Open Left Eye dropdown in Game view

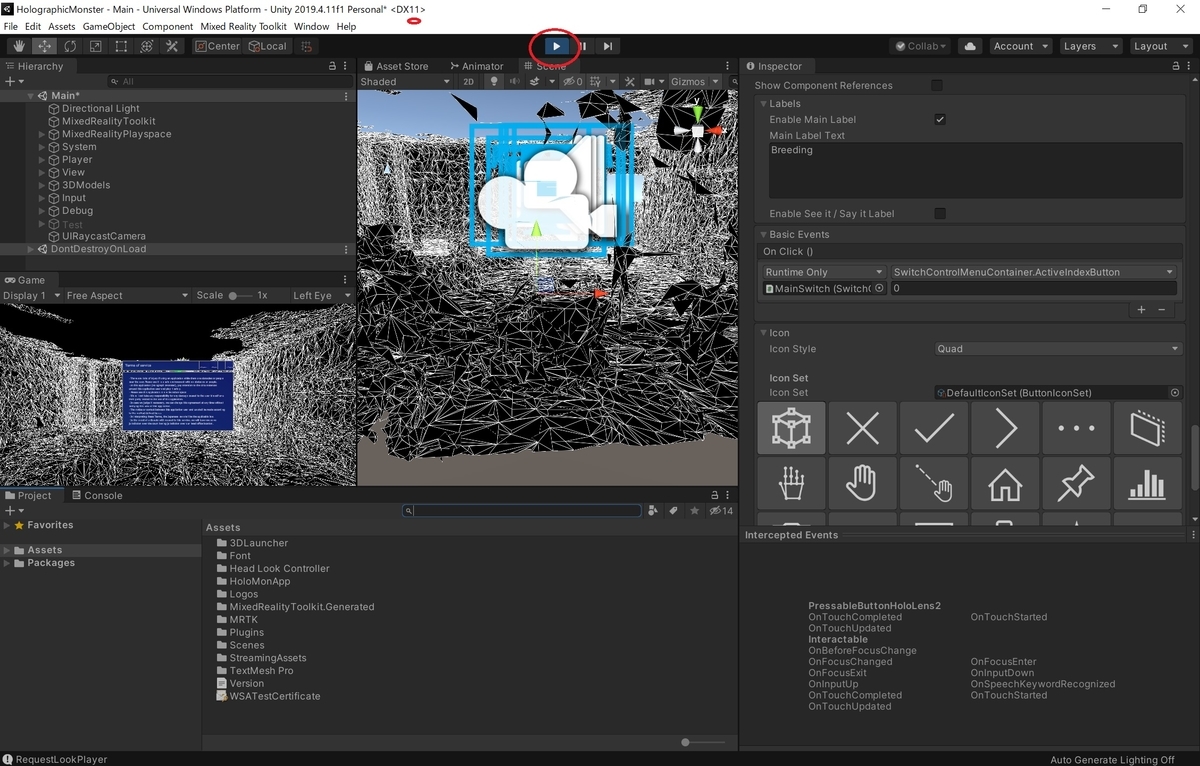[320, 296]
